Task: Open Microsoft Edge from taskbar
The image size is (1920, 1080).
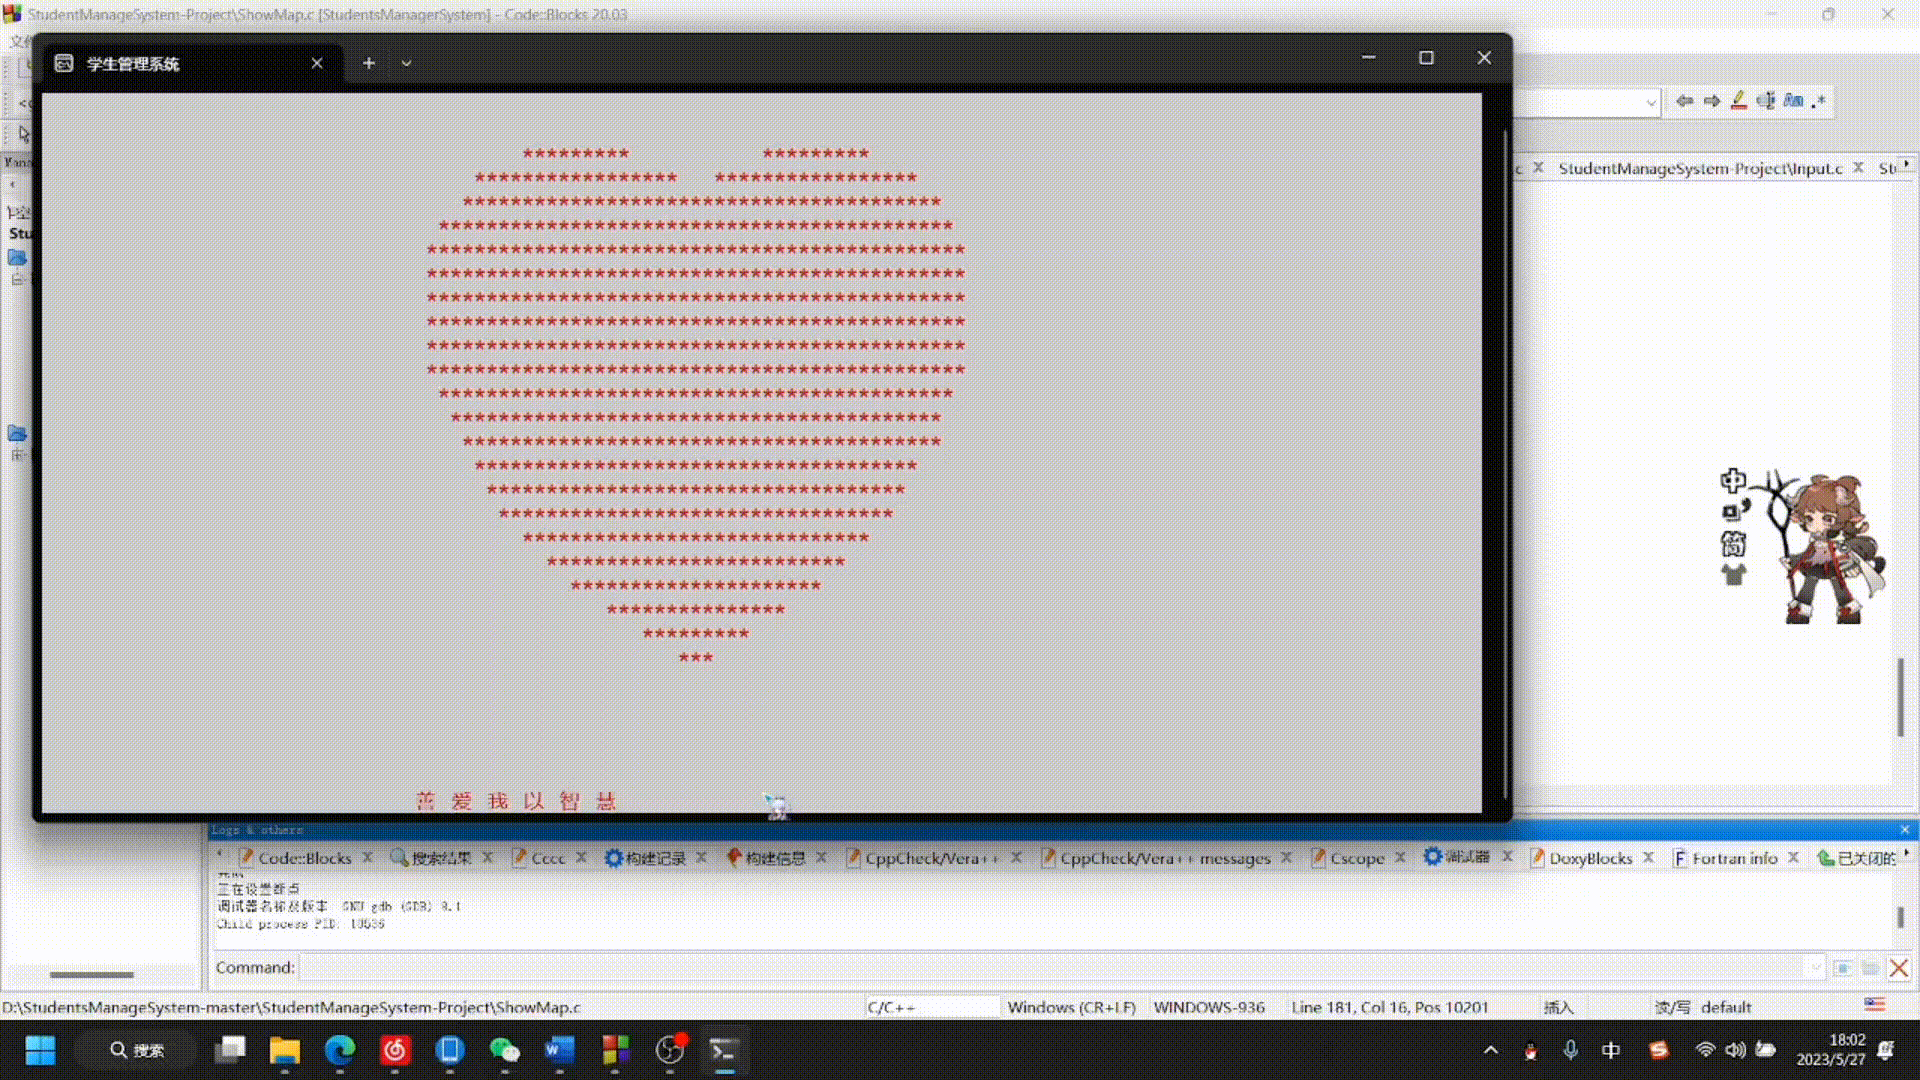Action: pyautogui.click(x=340, y=1050)
